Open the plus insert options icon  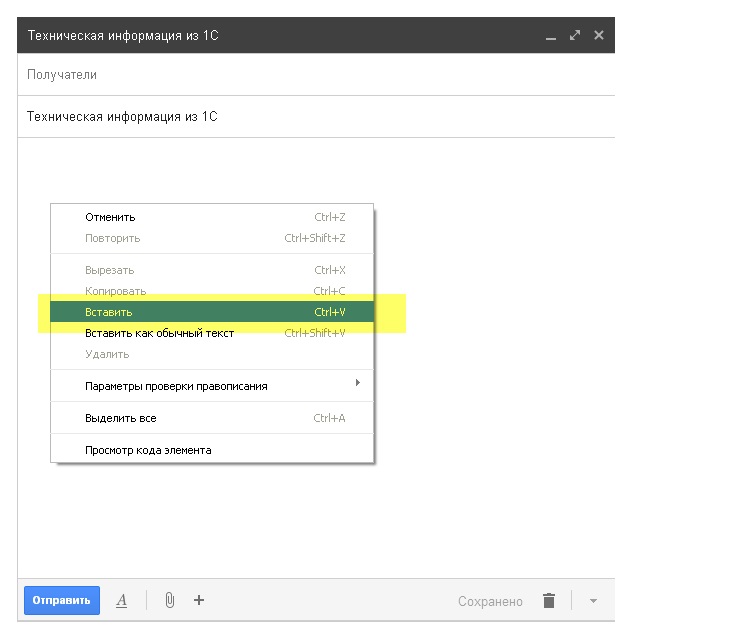tap(199, 600)
